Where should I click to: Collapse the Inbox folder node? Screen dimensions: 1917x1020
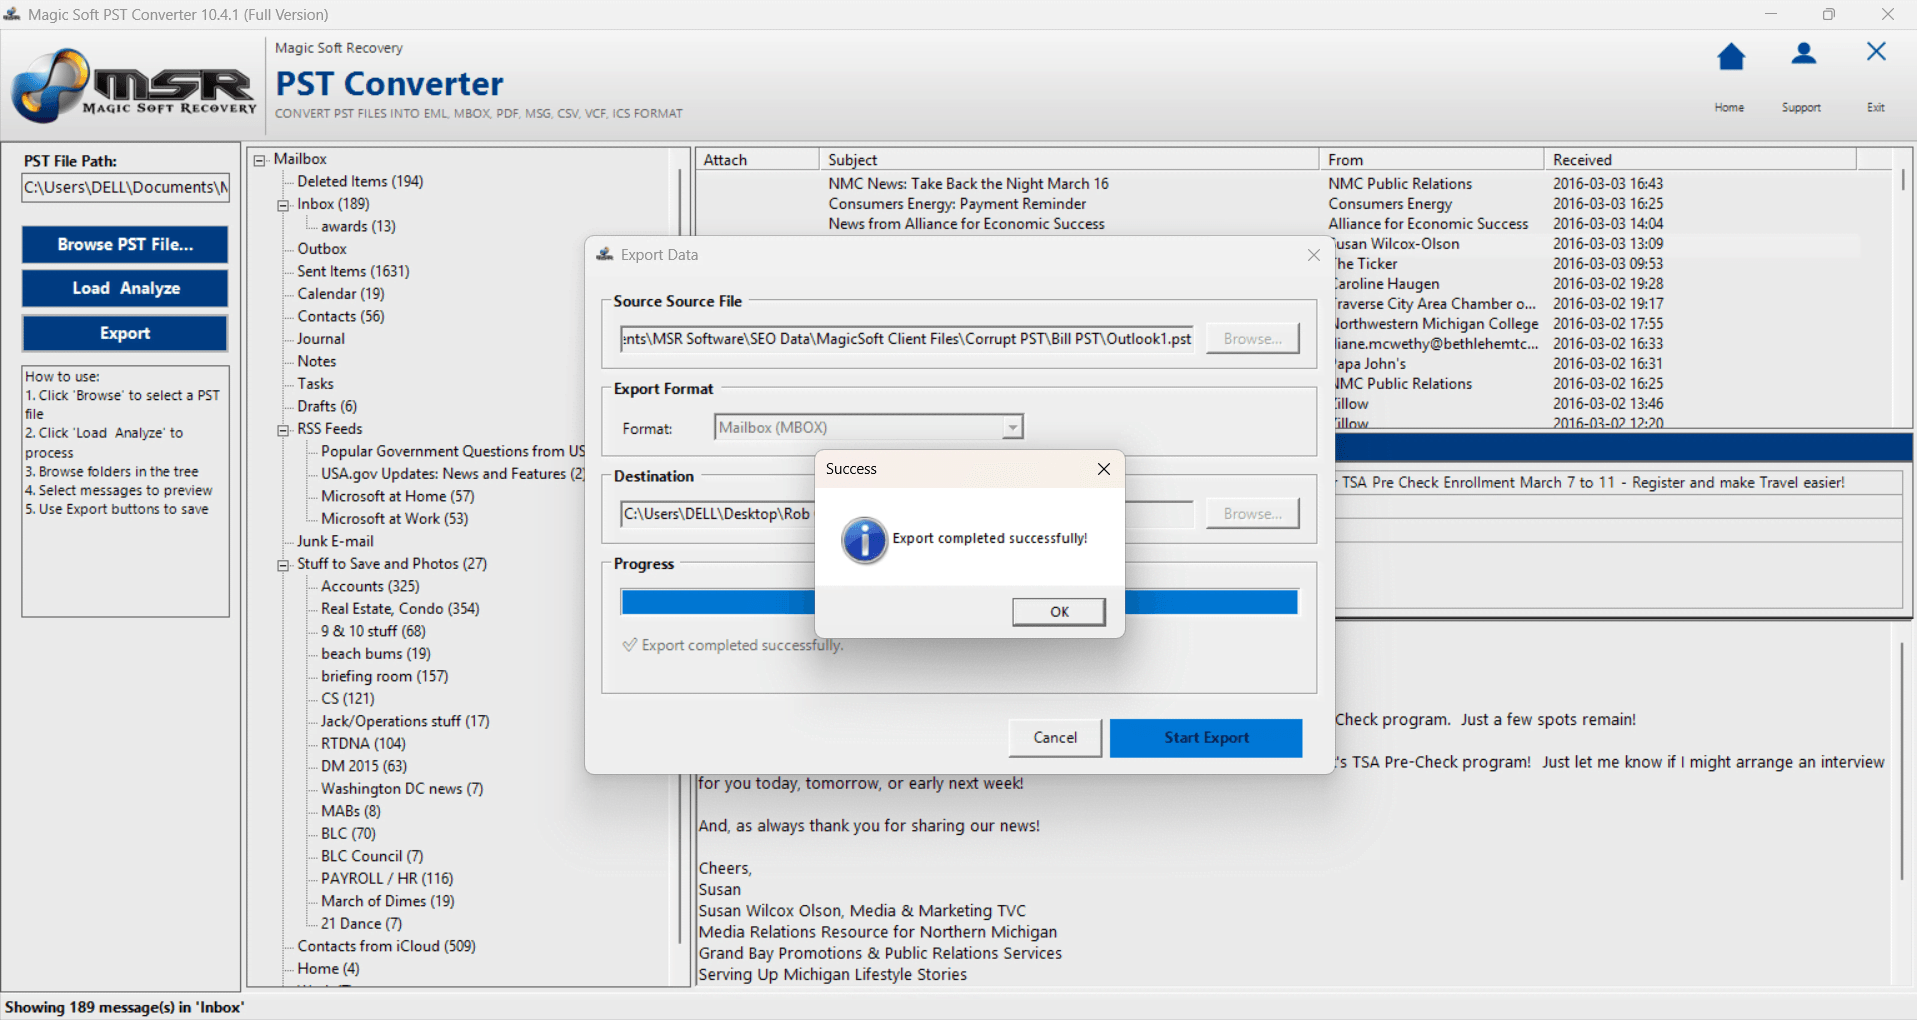[283, 205]
